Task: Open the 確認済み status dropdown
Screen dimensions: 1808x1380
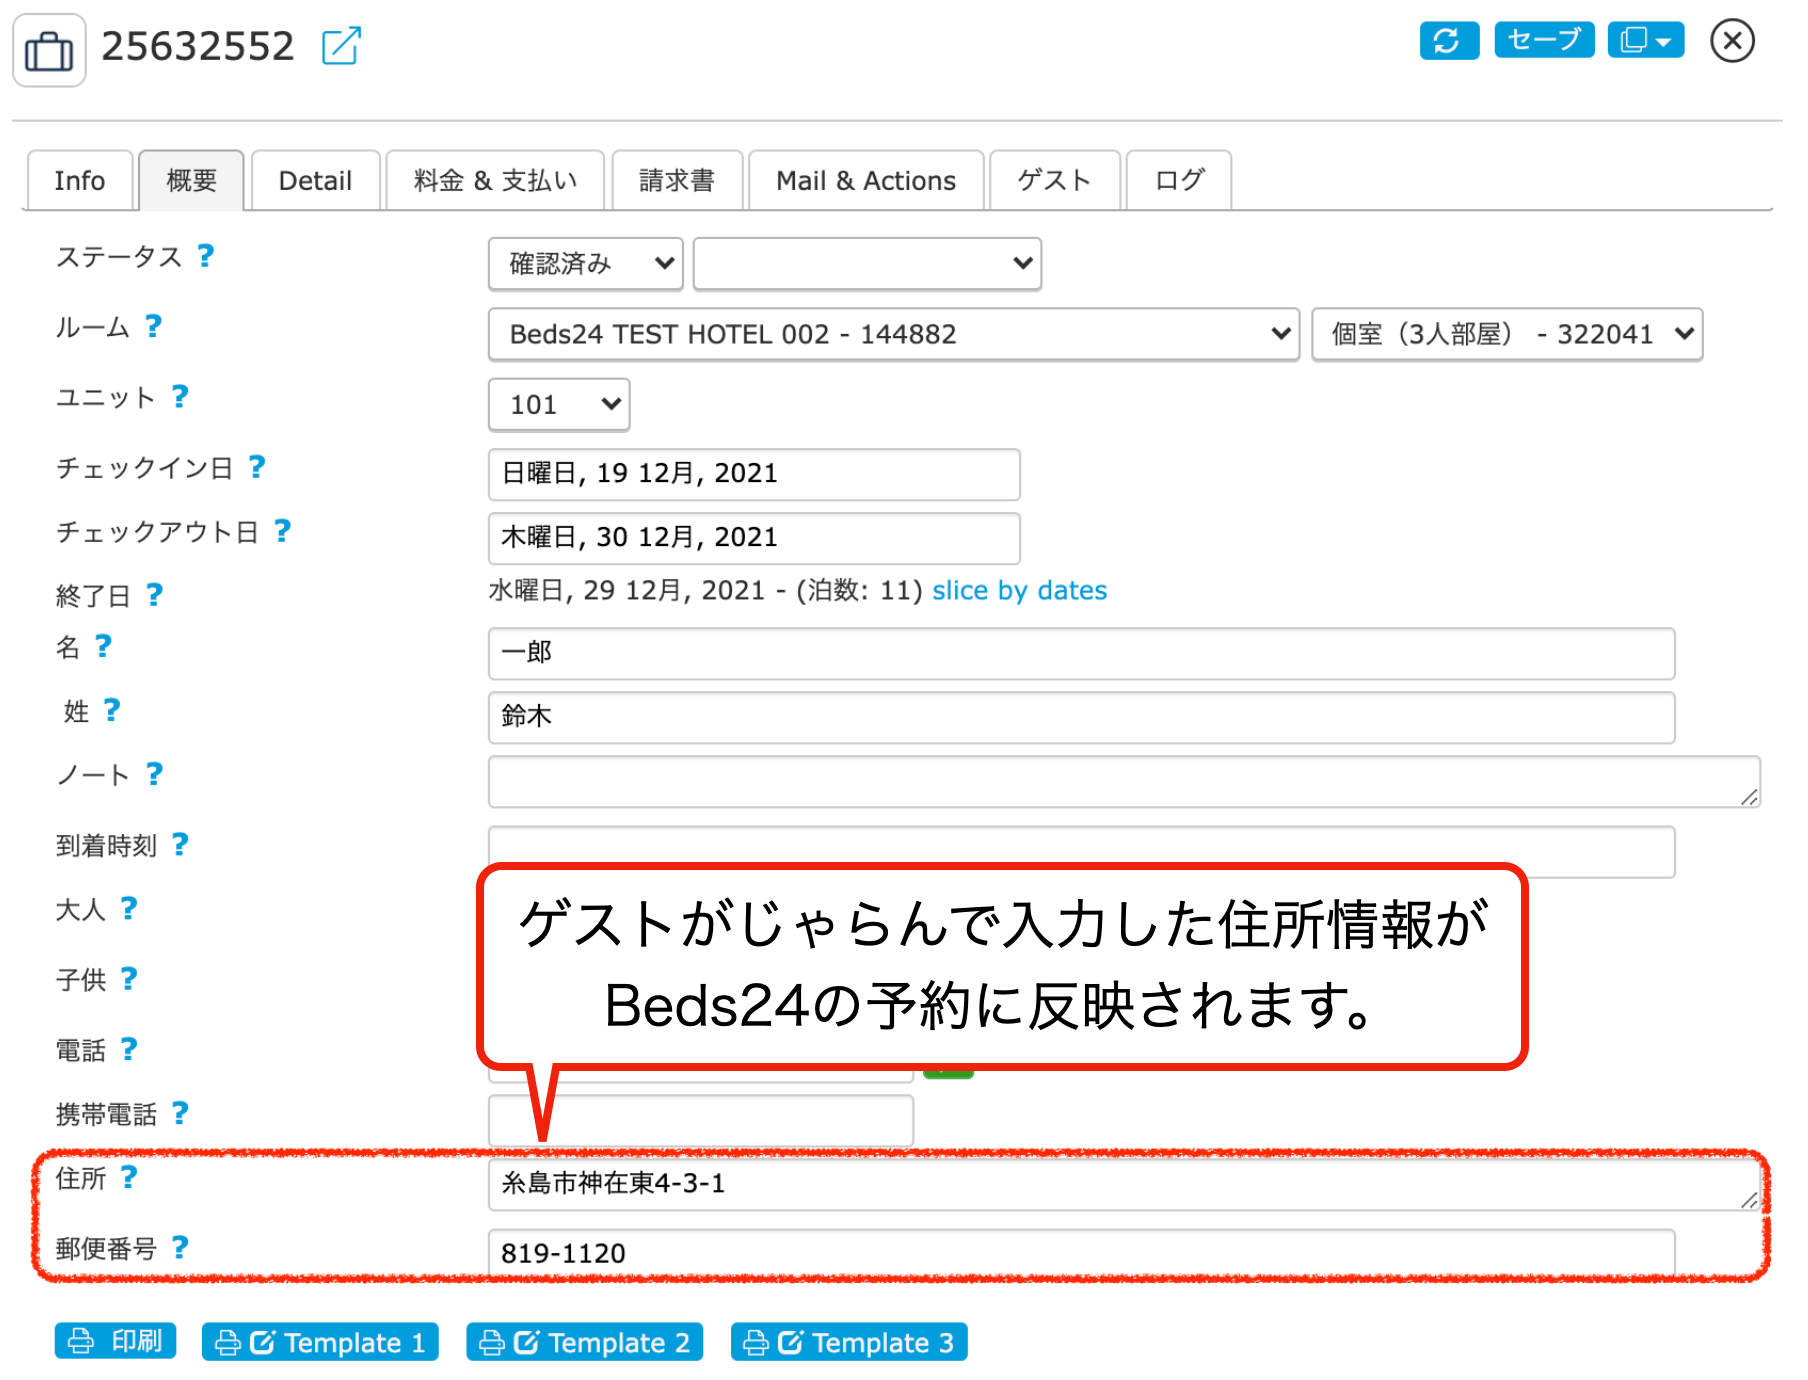Action: 585,264
